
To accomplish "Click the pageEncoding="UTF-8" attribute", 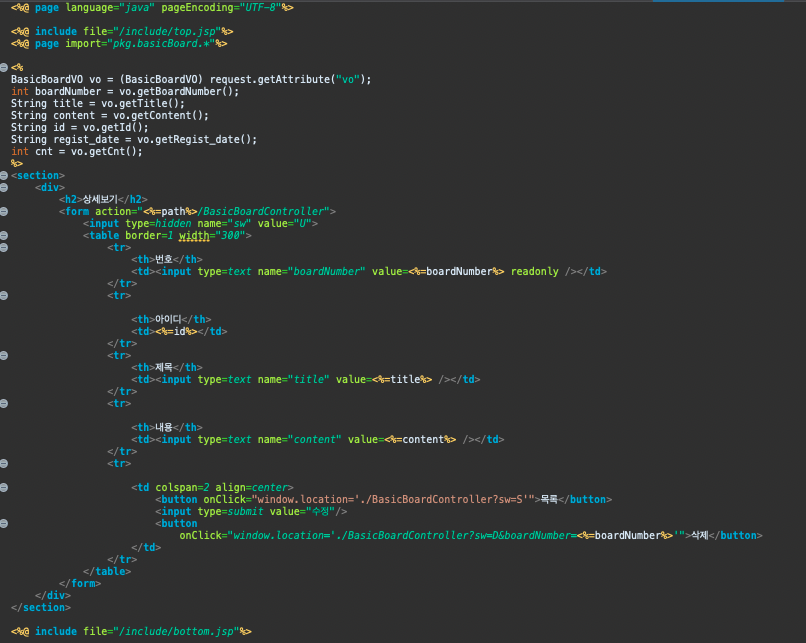I will (221, 7).
